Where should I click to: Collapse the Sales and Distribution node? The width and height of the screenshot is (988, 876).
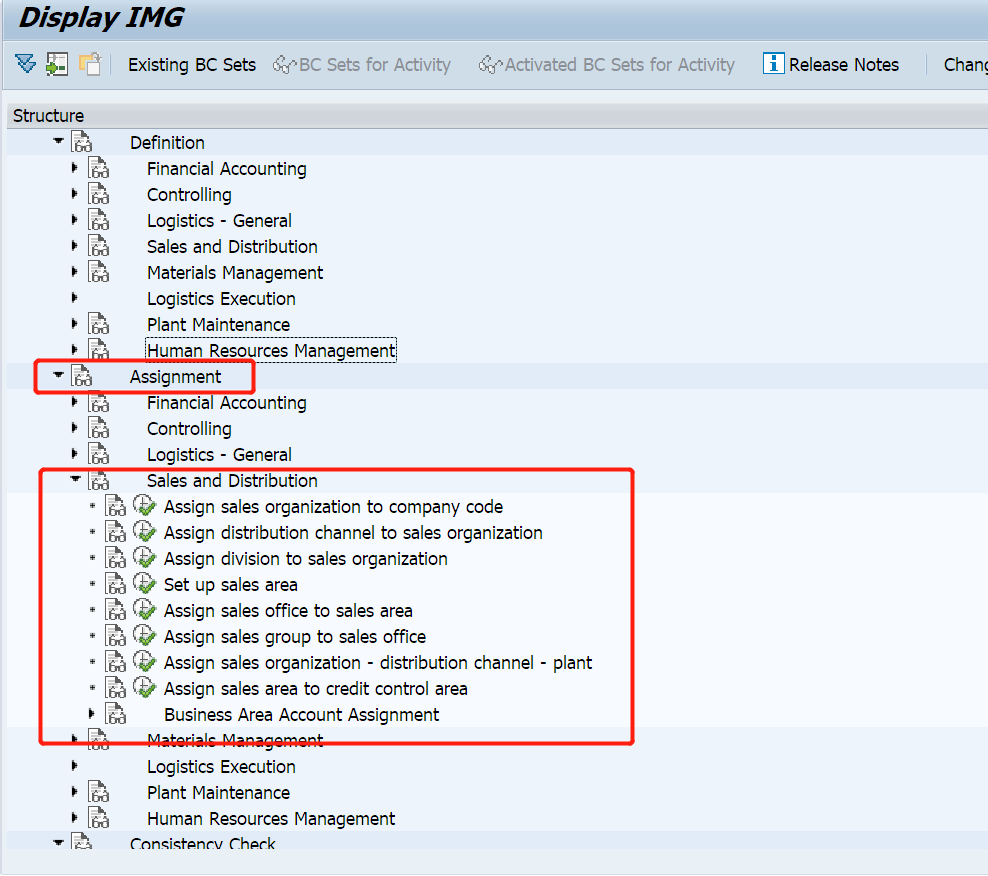[x=75, y=479]
